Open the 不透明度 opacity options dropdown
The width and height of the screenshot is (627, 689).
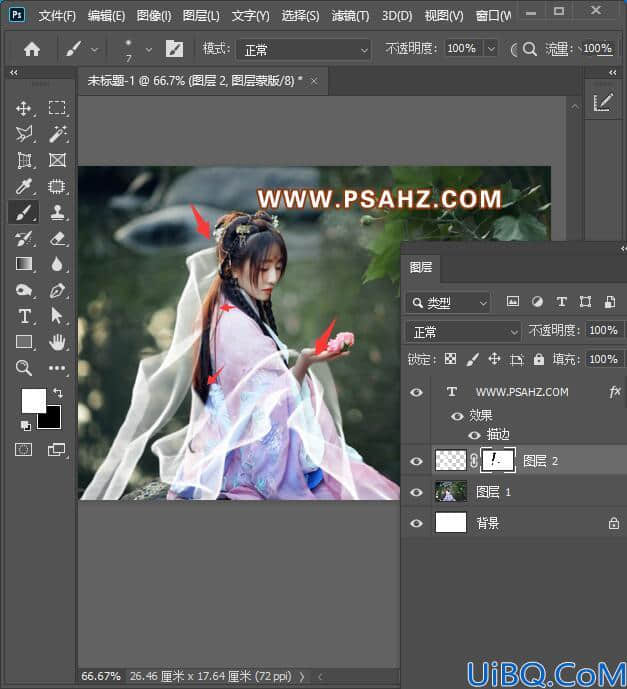[x=491, y=48]
